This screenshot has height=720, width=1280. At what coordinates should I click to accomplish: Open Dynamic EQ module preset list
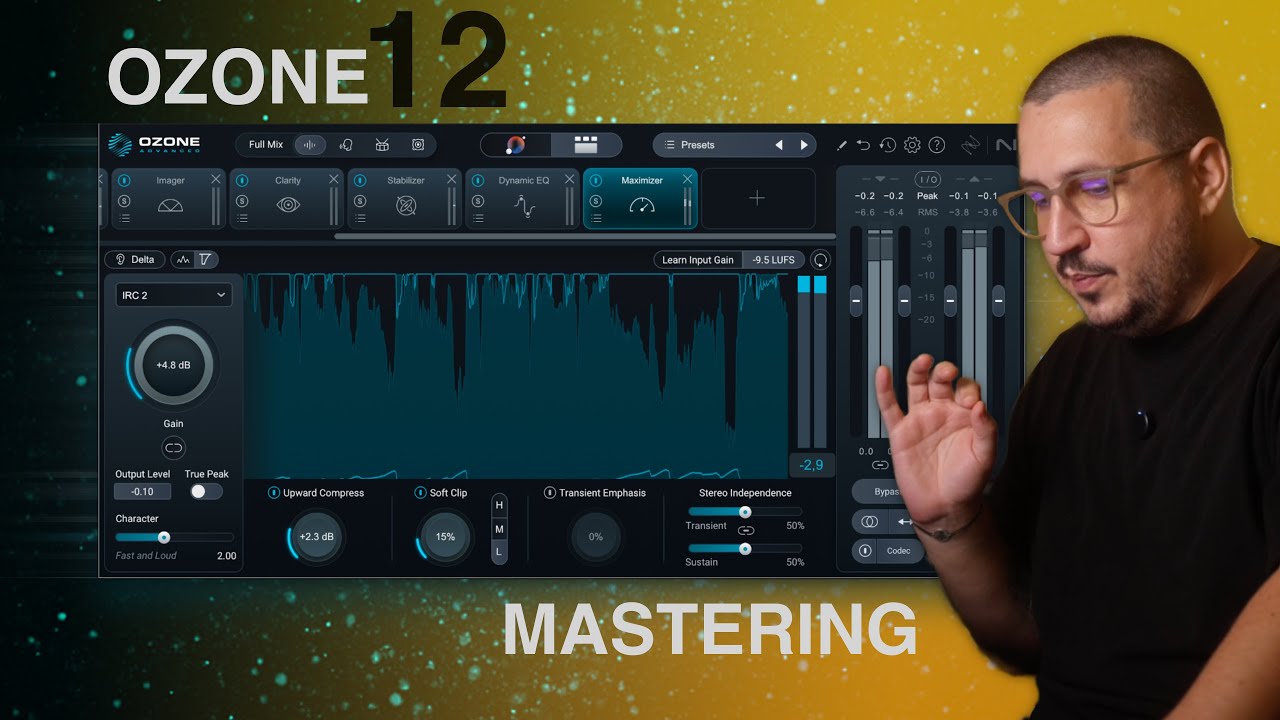[478, 218]
